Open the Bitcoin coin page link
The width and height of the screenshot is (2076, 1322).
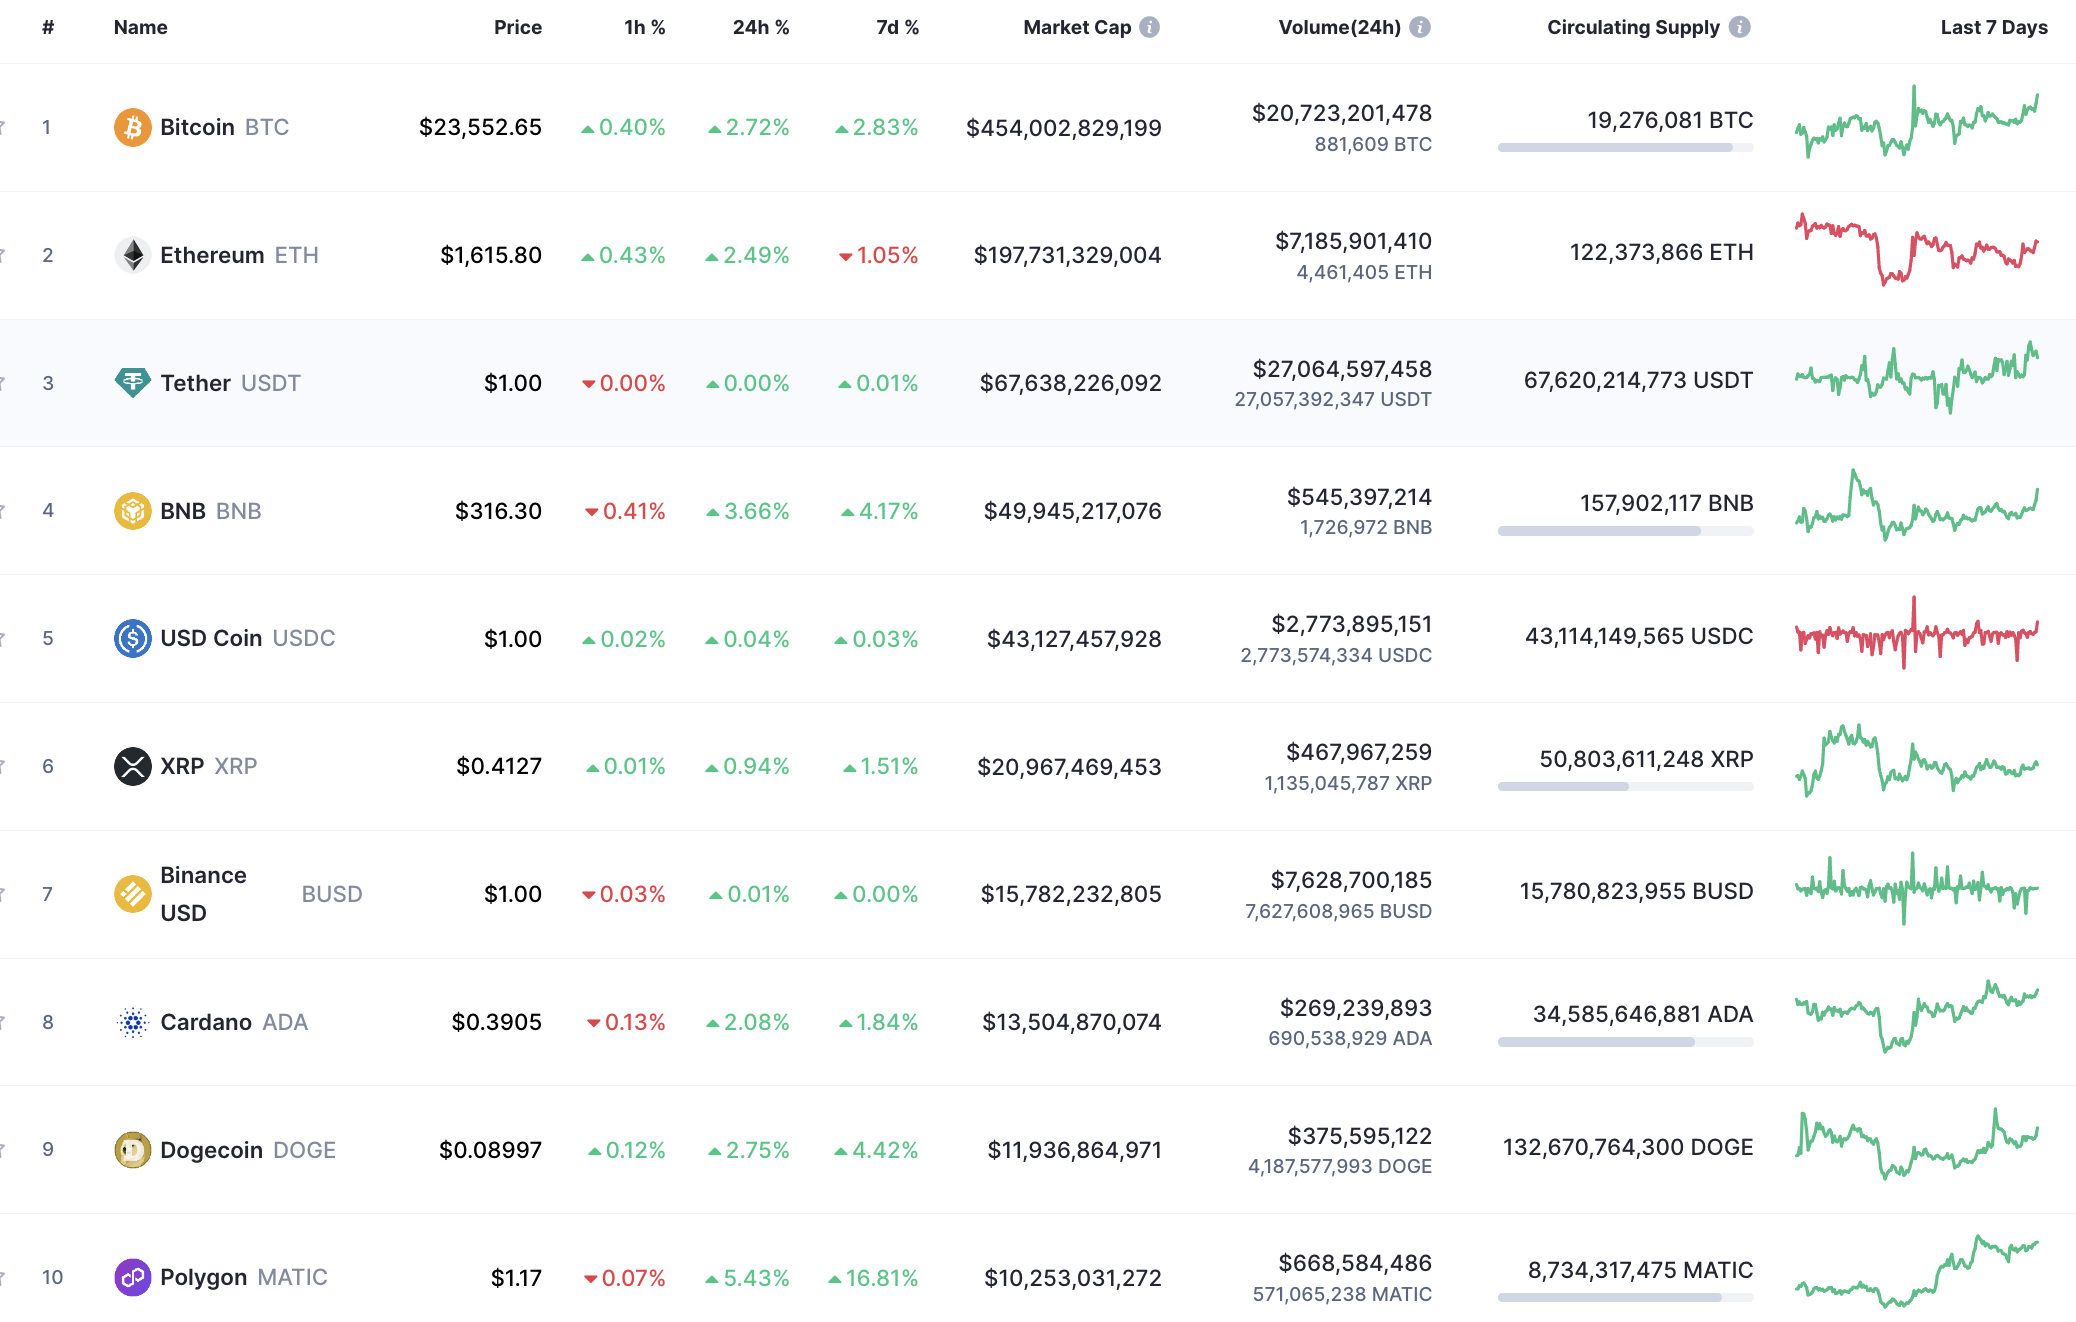tap(198, 127)
